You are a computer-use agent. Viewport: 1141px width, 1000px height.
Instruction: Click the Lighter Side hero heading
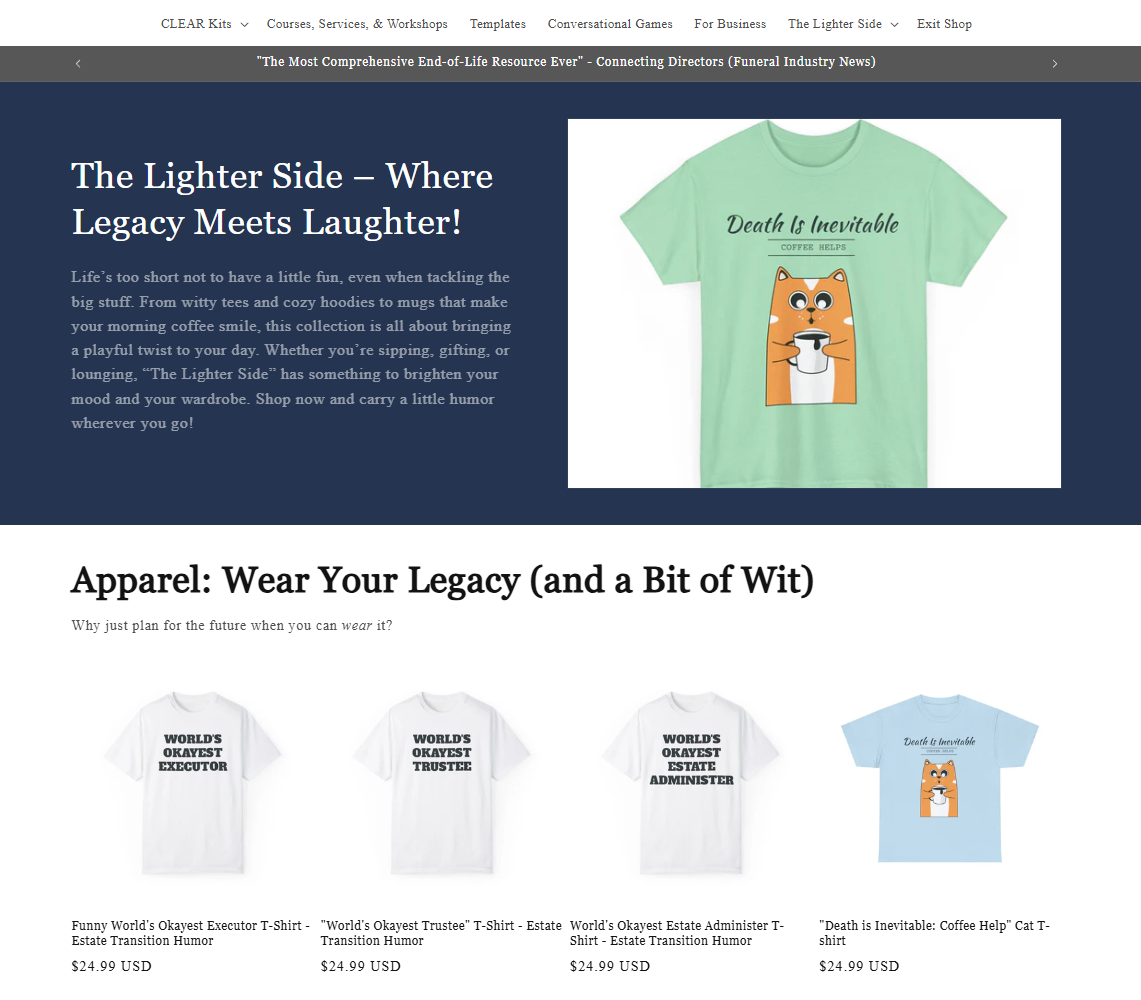click(282, 199)
